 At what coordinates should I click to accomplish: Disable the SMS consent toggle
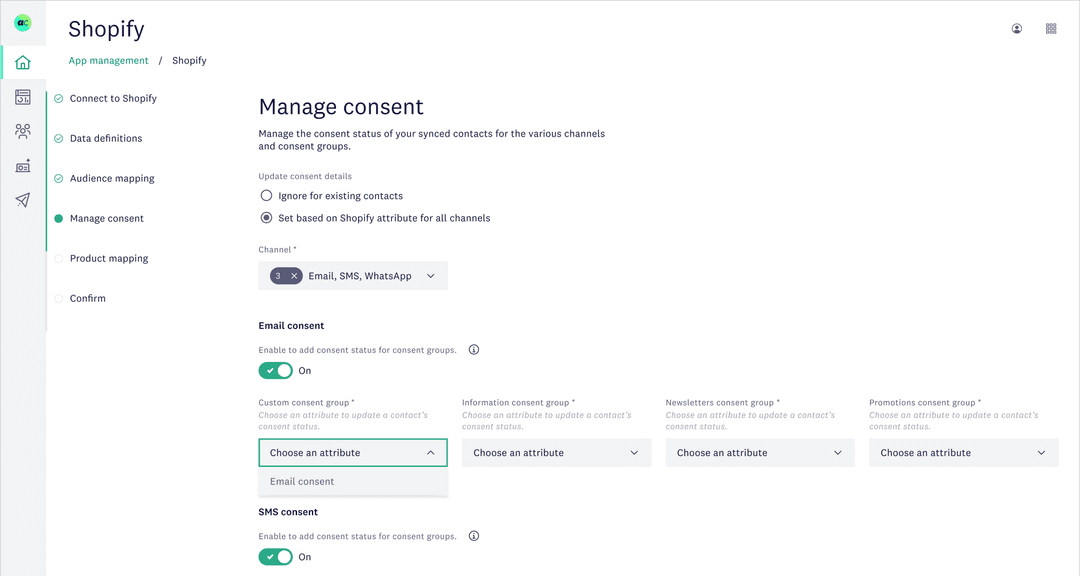[275, 556]
